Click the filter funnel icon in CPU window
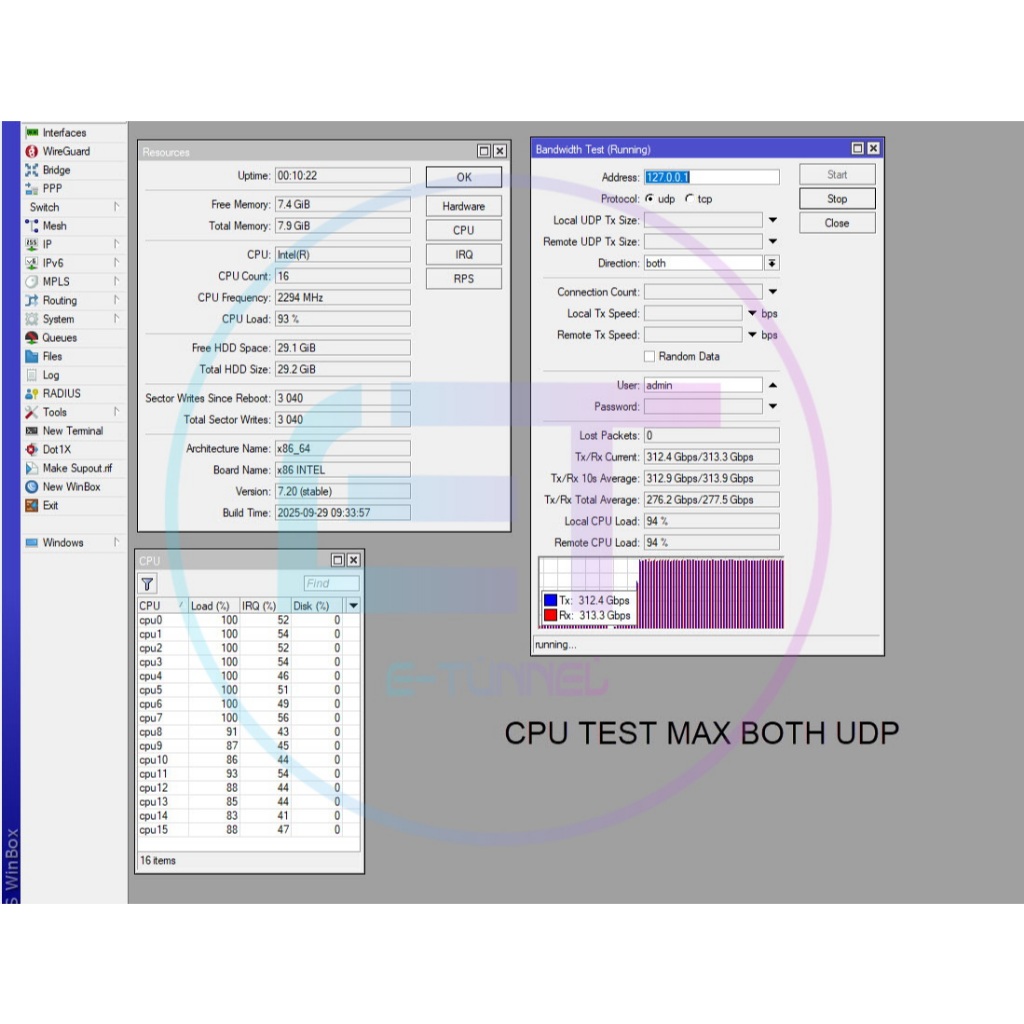The image size is (1024, 1024). 148,584
